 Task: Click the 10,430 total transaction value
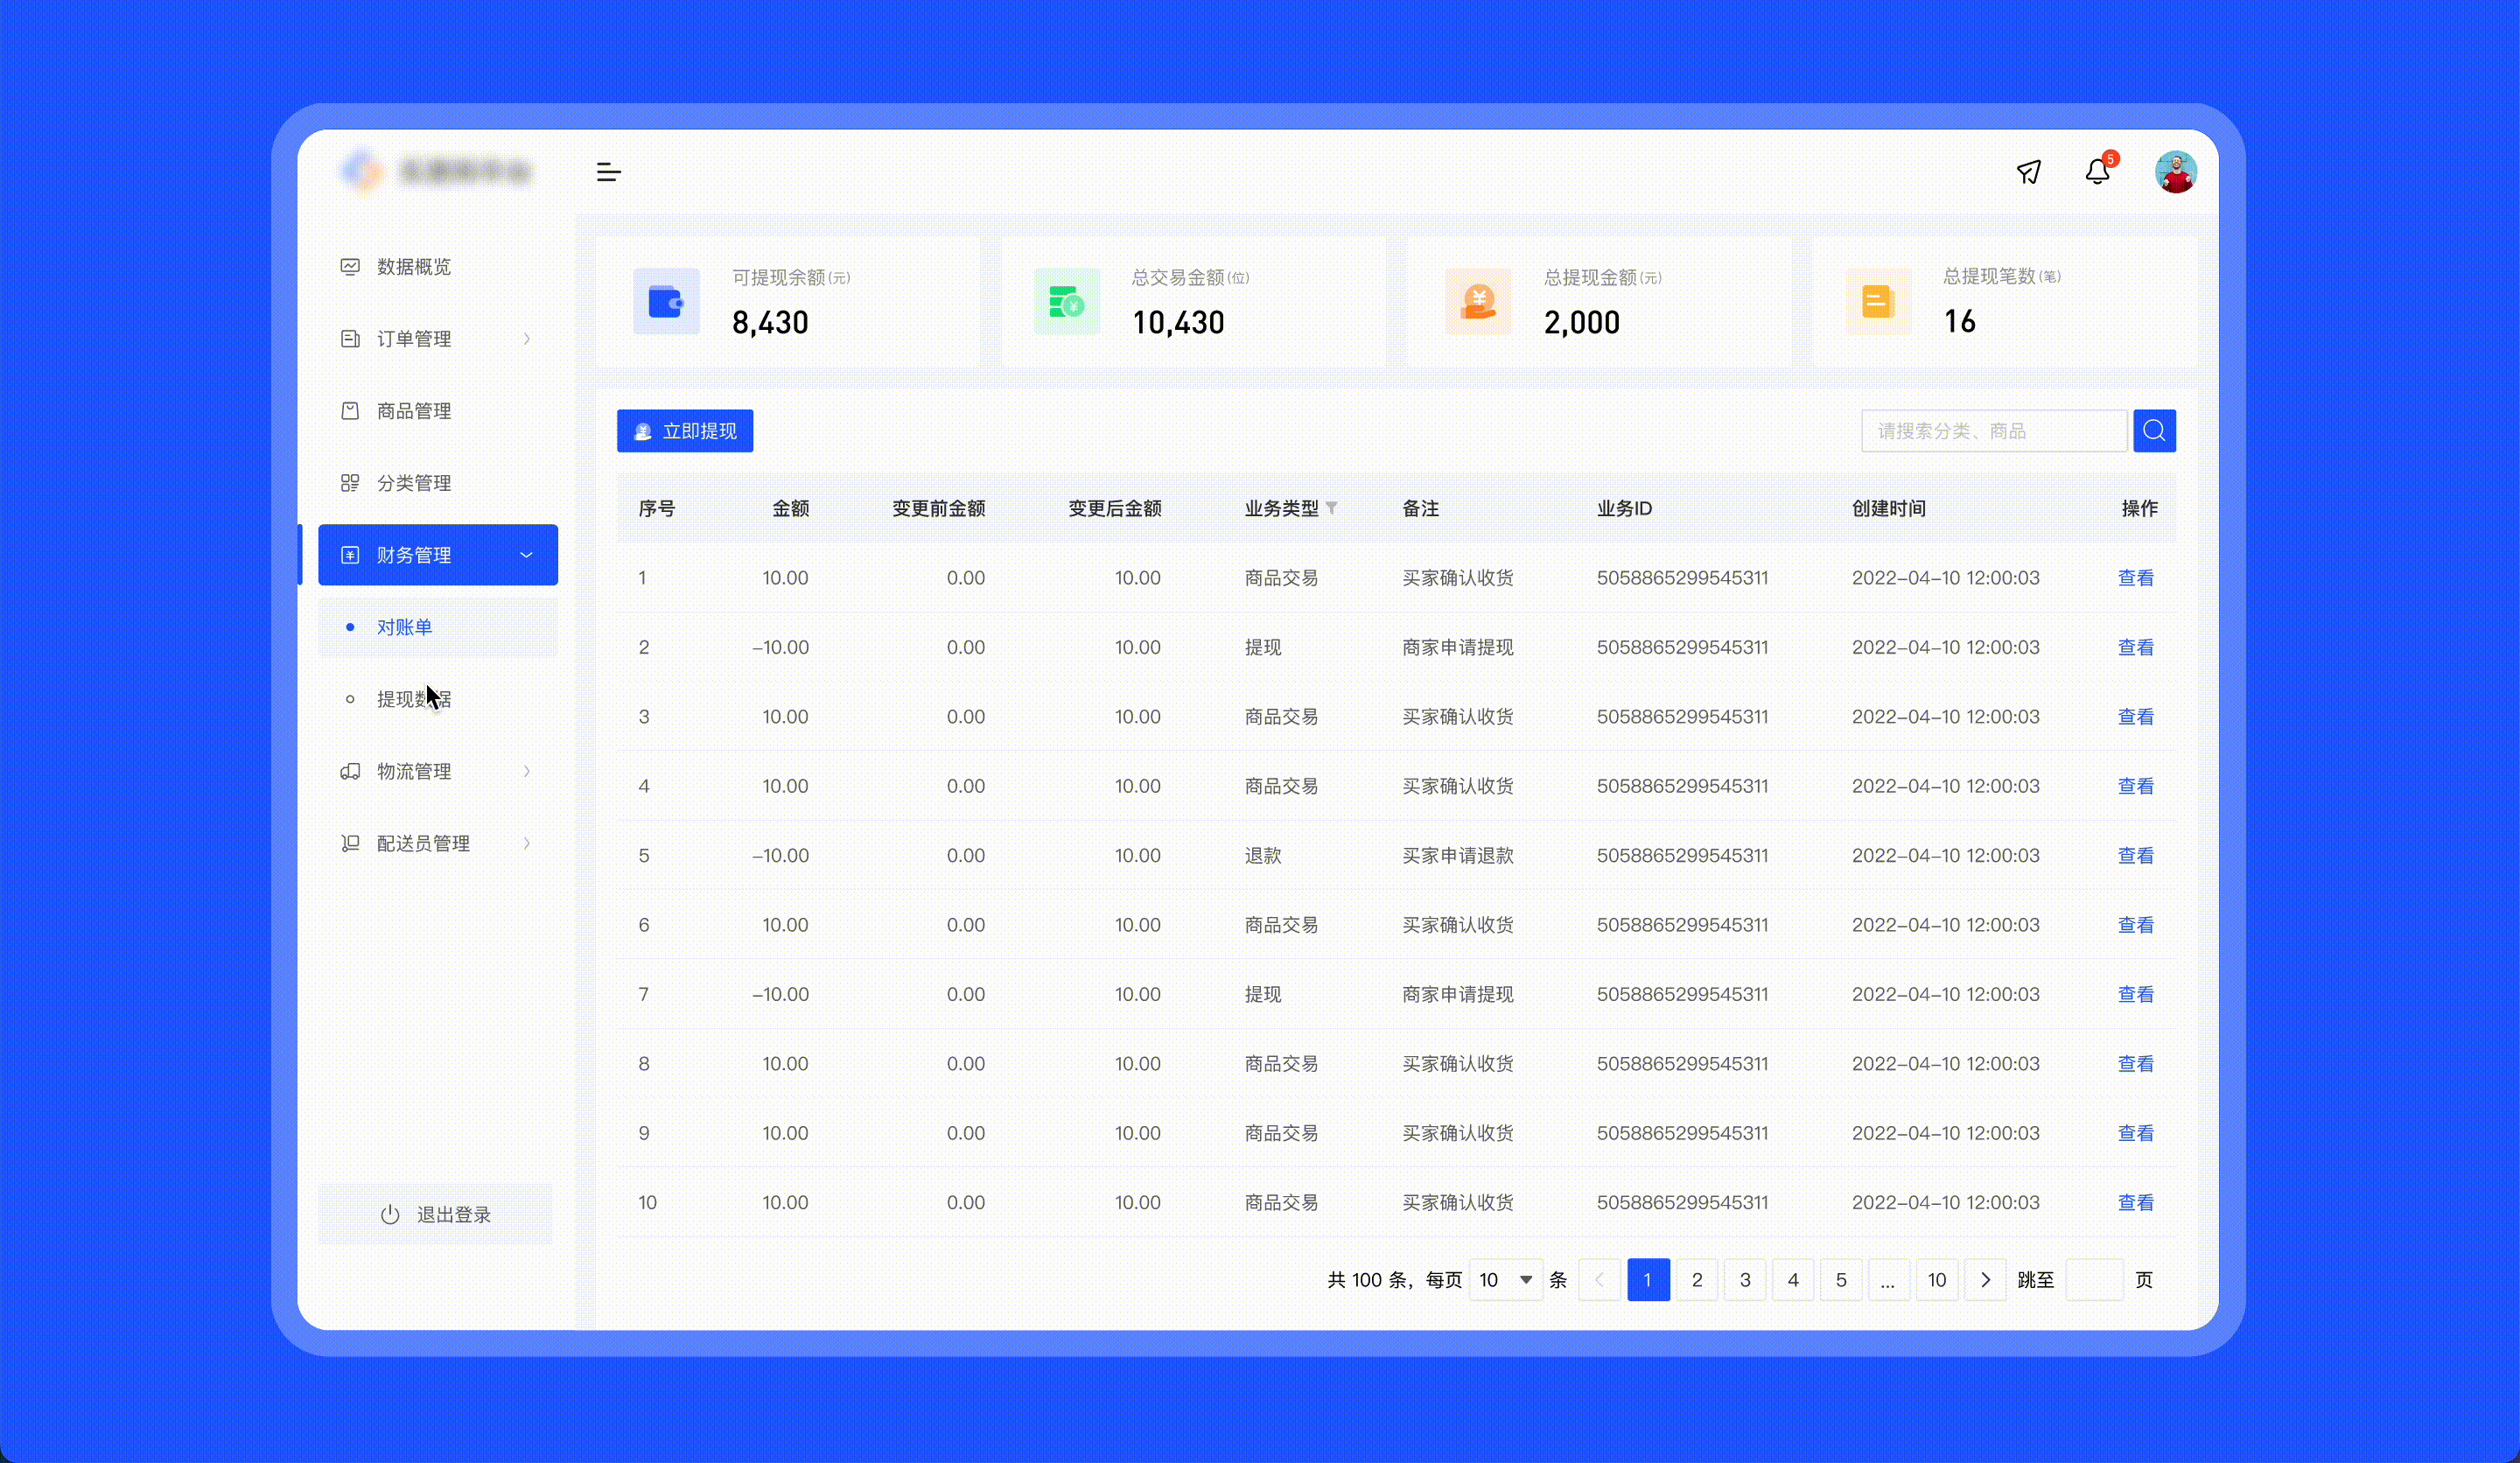[1178, 322]
